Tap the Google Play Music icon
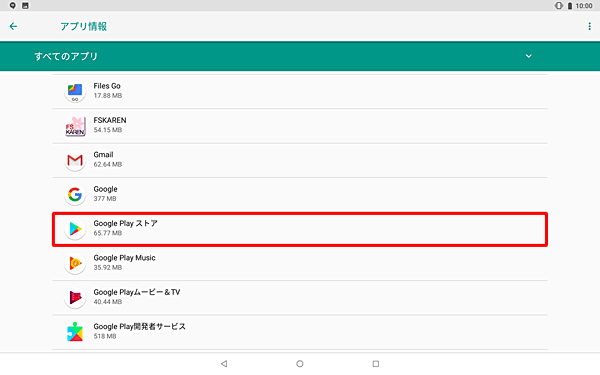This screenshot has width=600, height=375. 75,264
